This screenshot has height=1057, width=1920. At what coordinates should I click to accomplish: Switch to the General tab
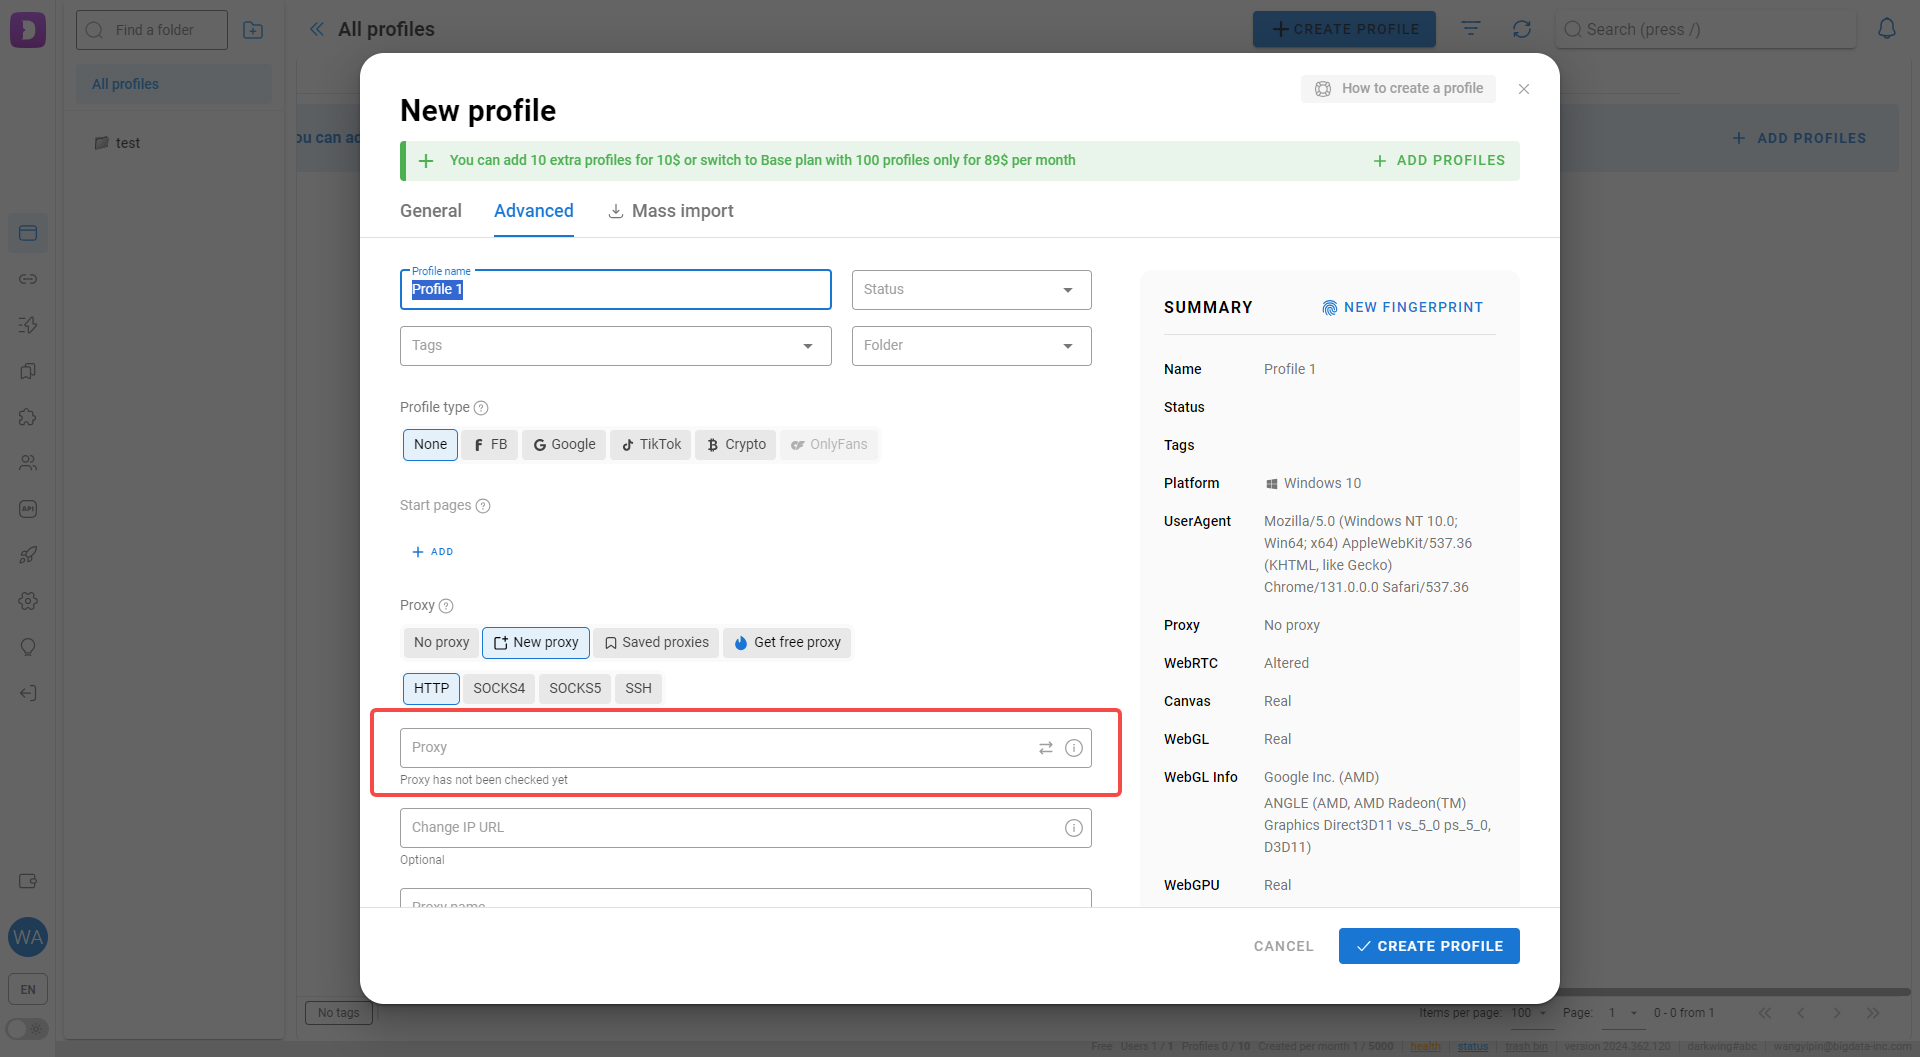point(431,211)
